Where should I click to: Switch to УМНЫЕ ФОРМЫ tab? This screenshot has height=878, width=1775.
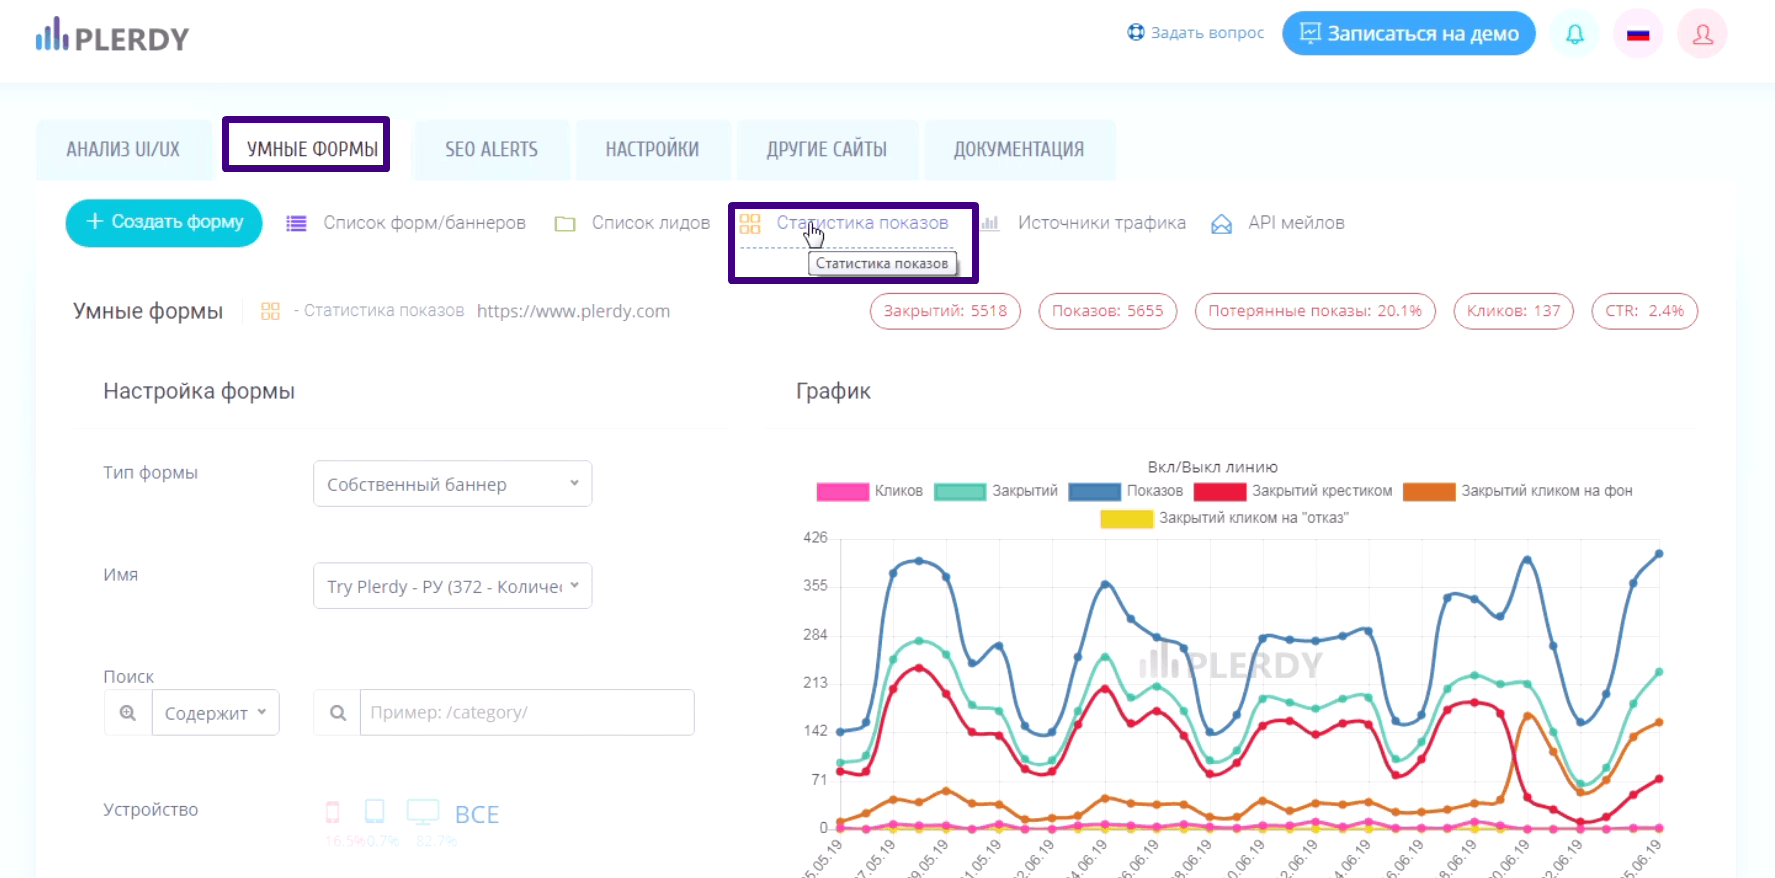[x=312, y=149]
